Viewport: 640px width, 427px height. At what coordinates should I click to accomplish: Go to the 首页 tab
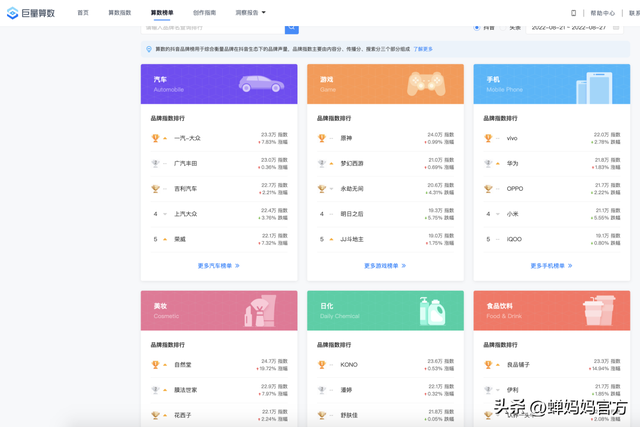pos(83,13)
